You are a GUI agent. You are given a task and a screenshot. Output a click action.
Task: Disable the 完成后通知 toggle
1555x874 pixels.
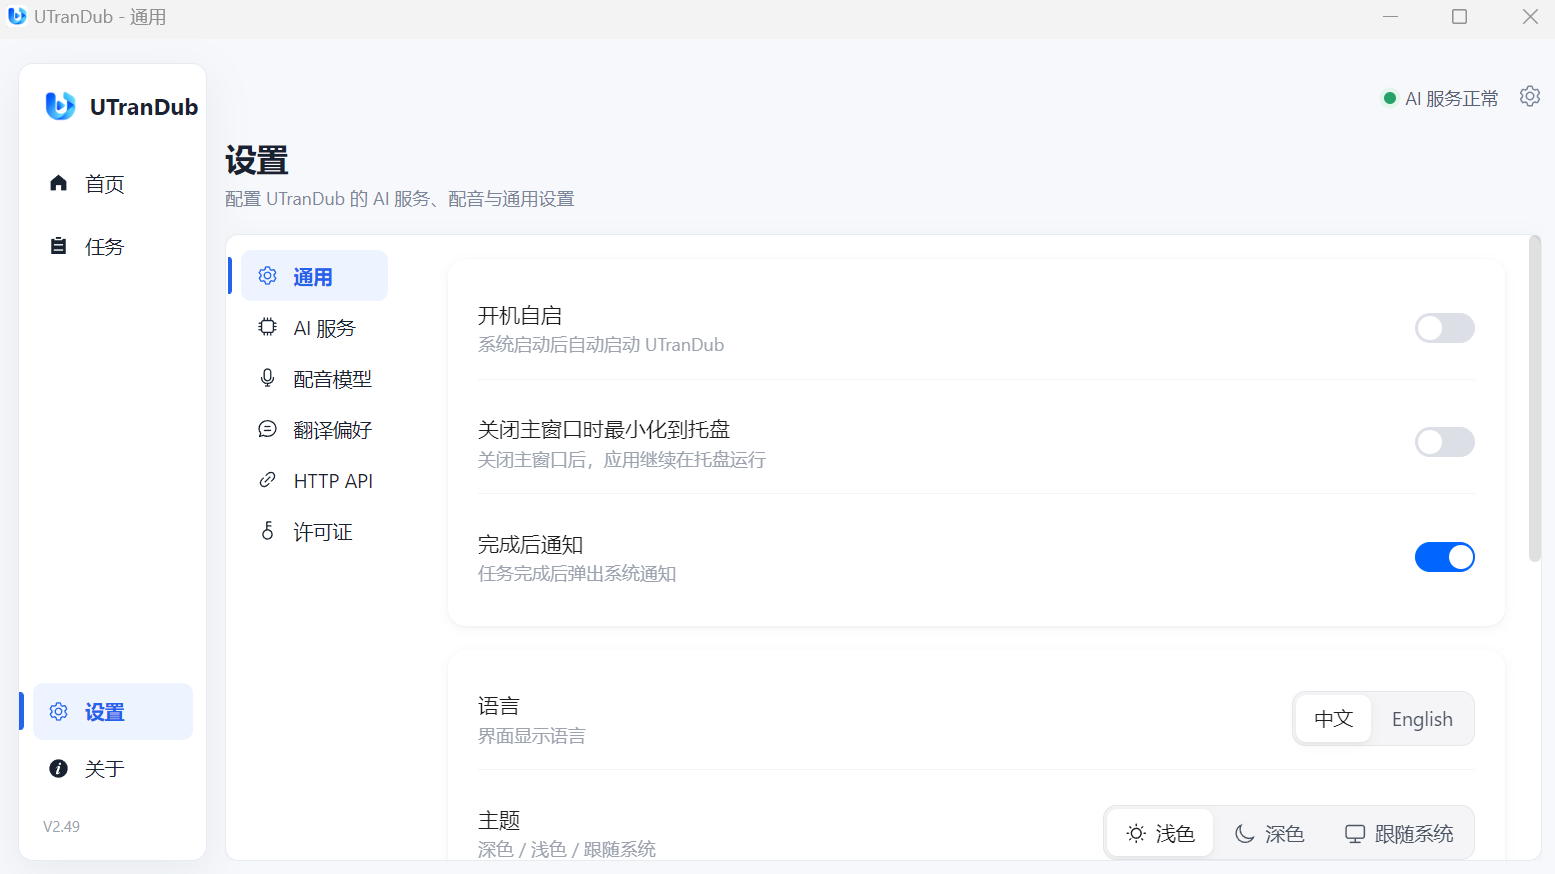click(1445, 557)
